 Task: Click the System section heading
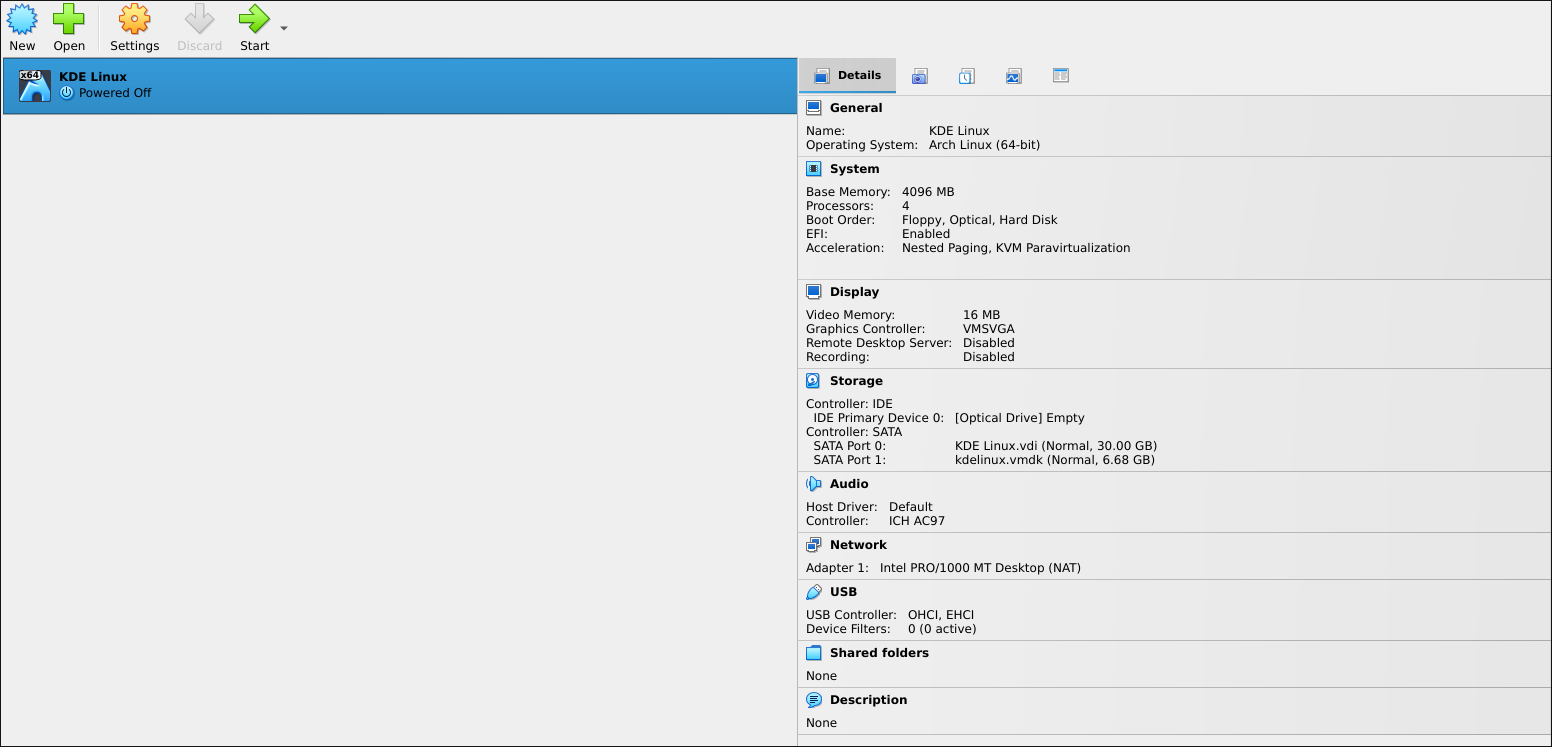click(854, 169)
